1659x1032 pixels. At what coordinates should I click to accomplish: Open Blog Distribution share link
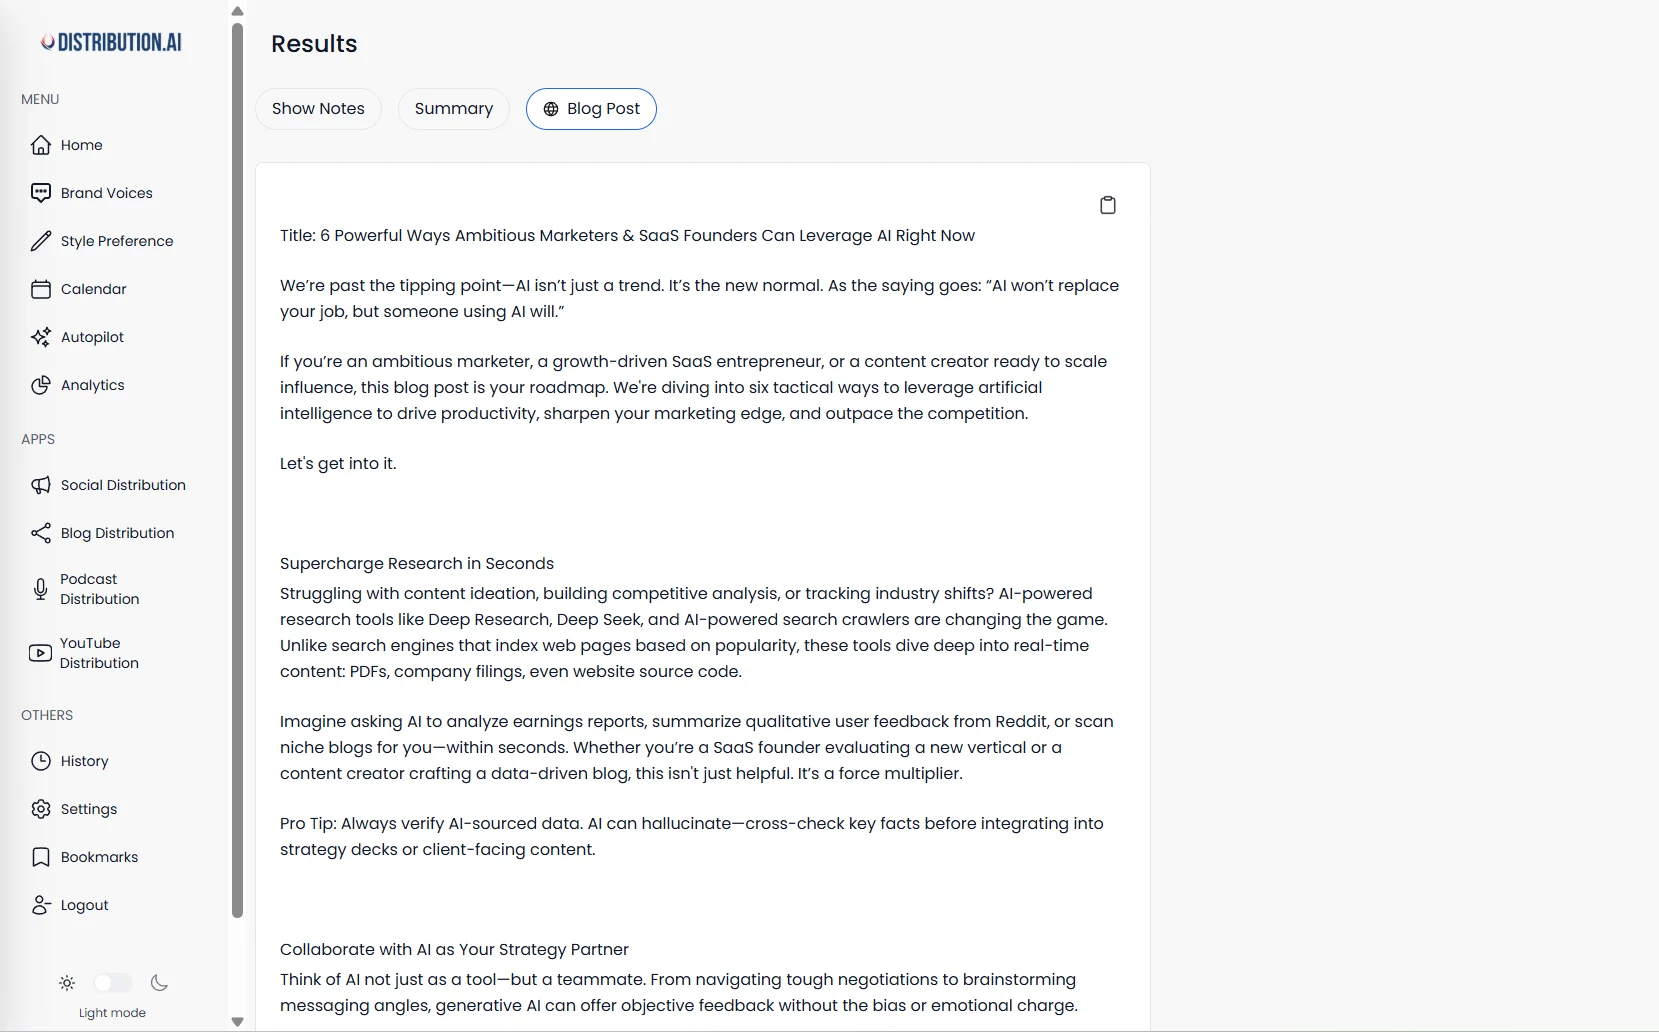click(x=41, y=533)
